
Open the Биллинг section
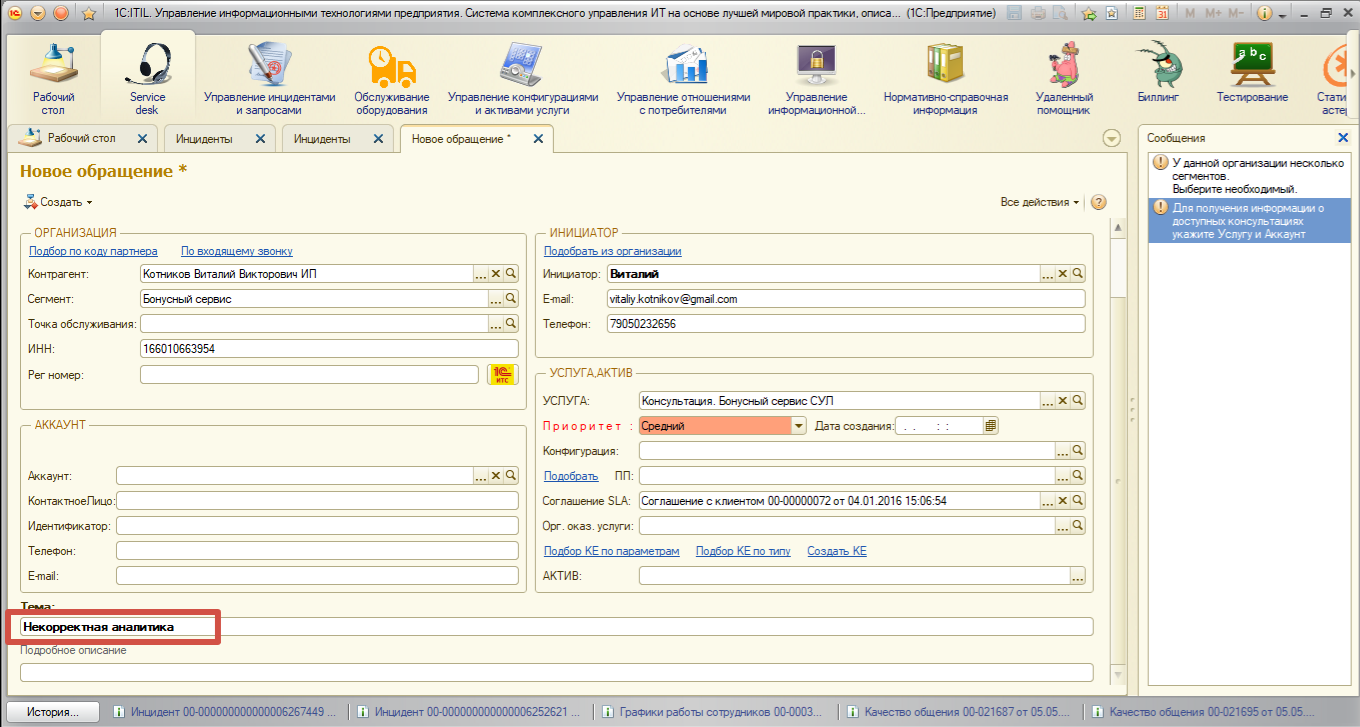(x=1158, y=70)
